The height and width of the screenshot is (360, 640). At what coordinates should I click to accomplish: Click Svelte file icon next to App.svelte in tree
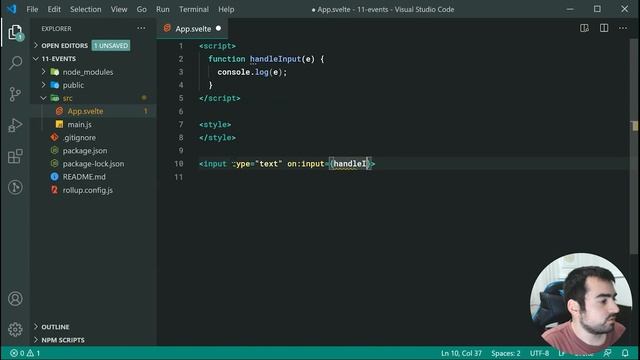click(x=60, y=111)
